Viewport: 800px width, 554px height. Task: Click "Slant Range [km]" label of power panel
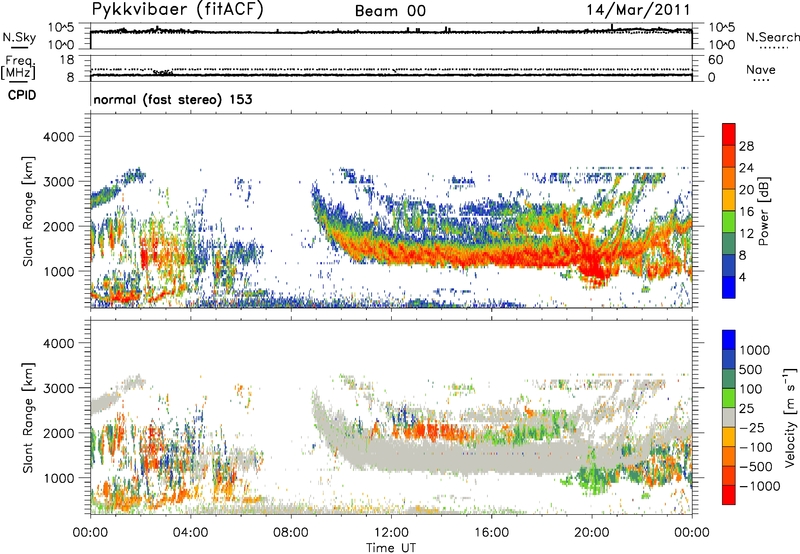28,211
